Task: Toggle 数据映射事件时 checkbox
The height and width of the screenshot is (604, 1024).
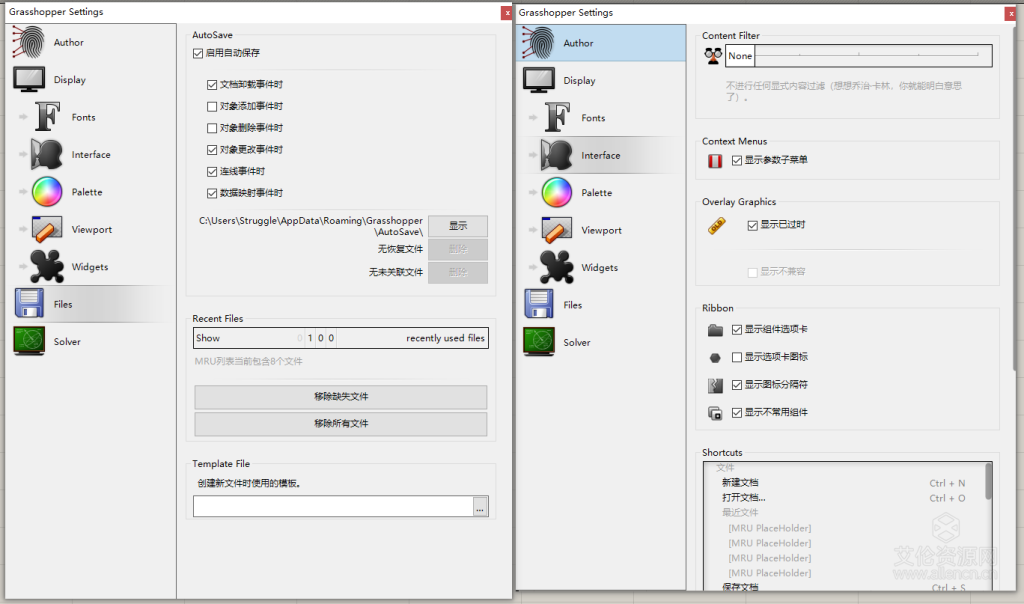Action: [212, 193]
